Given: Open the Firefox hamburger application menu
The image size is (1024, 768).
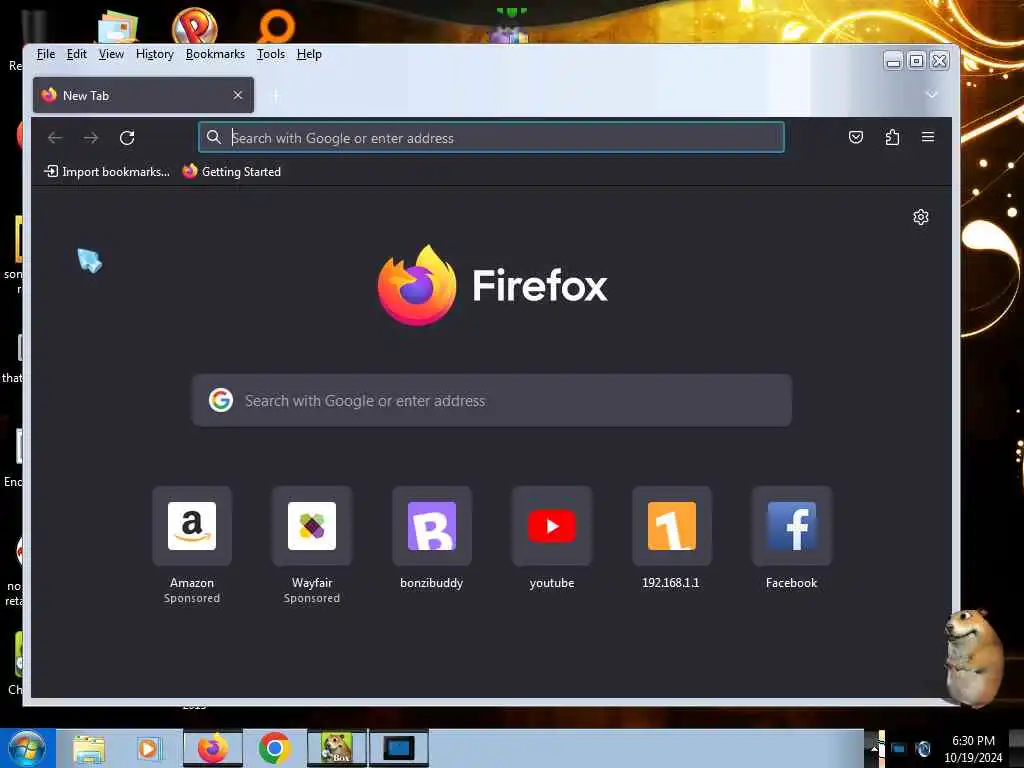Looking at the screenshot, I should (x=927, y=137).
